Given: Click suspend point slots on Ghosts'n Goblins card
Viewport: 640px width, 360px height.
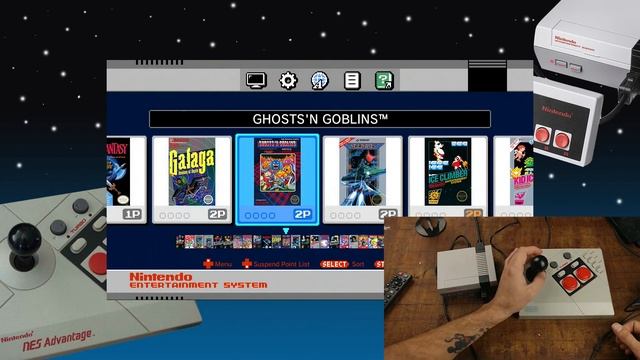Looking at the screenshot, I should pyautogui.click(x=260, y=215).
